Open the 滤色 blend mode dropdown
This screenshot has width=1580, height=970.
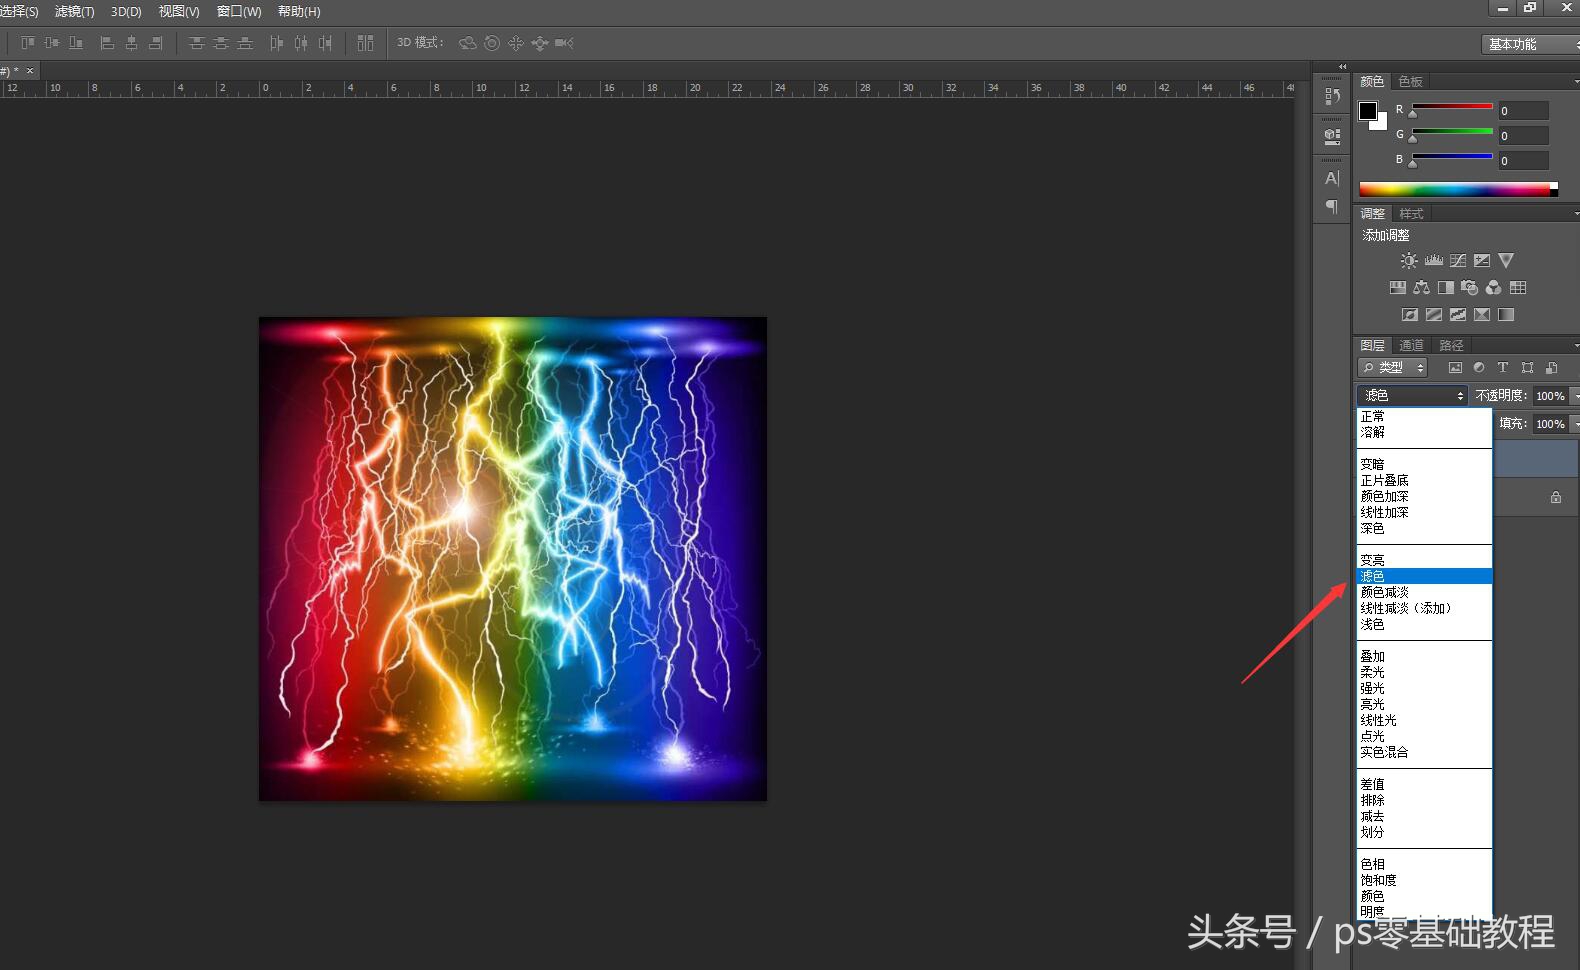pyautogui.click(x=1412, y=396)
